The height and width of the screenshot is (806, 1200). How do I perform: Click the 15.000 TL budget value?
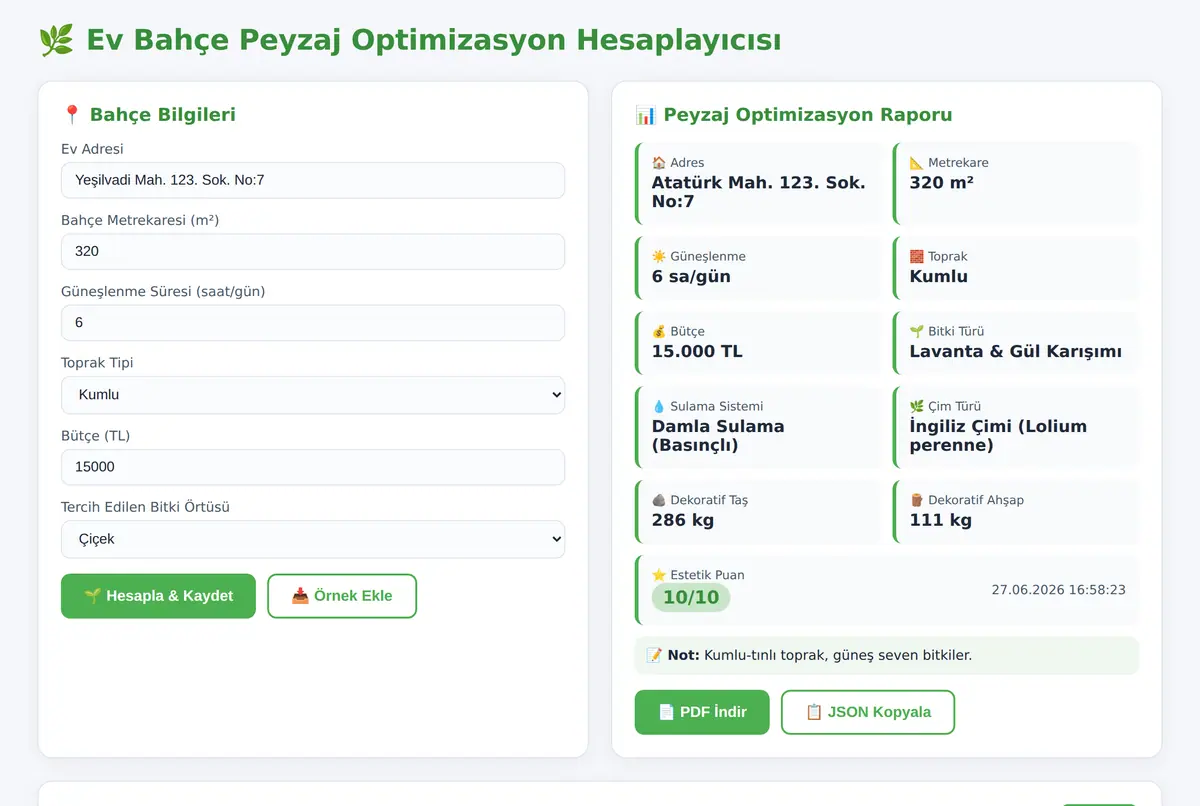tap(697, 351)
